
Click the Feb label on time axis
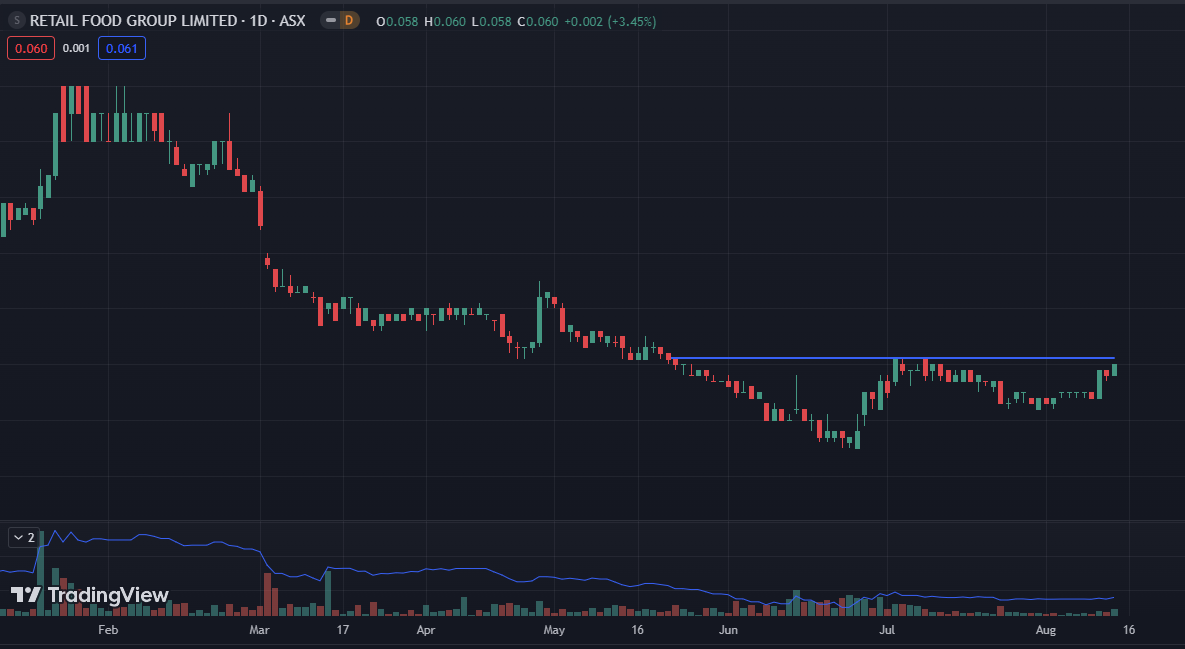pos(108,629)
